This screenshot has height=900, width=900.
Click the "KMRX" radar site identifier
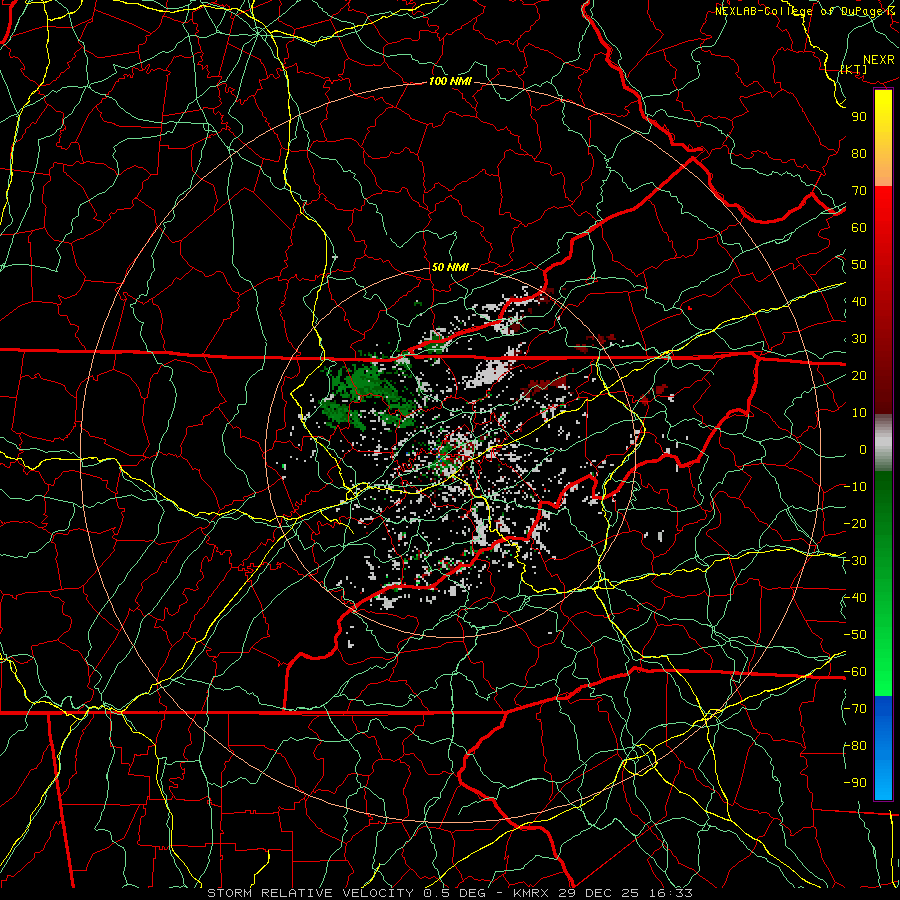point(533,893)
